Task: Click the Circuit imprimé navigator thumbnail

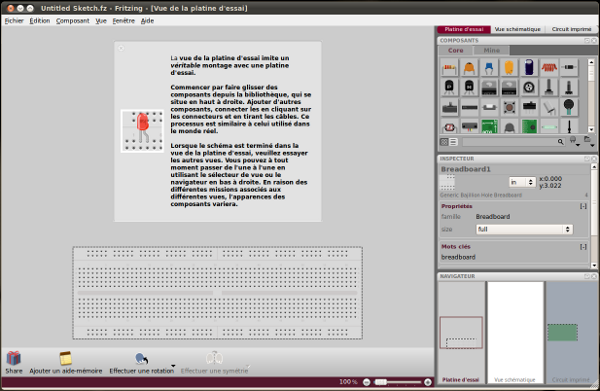Action: coord(571,332)
